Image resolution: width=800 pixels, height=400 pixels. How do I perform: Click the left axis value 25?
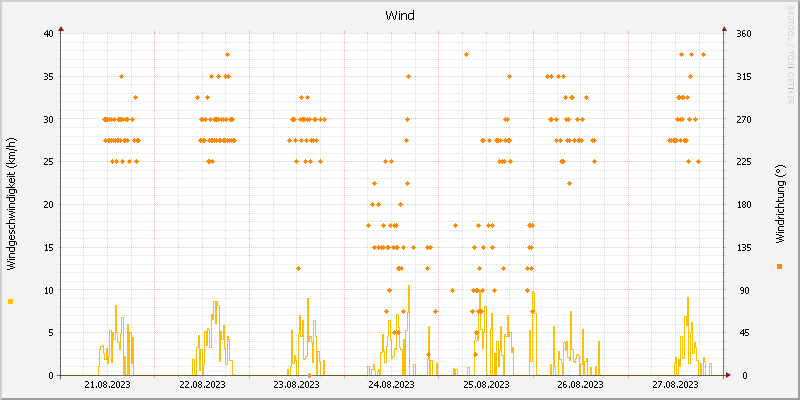click(48, 162)
